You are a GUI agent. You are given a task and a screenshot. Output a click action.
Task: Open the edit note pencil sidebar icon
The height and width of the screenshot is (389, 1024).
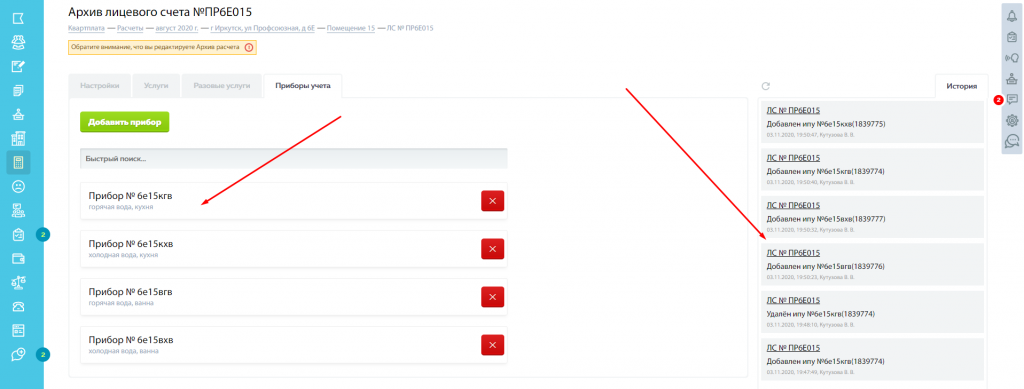18,67
